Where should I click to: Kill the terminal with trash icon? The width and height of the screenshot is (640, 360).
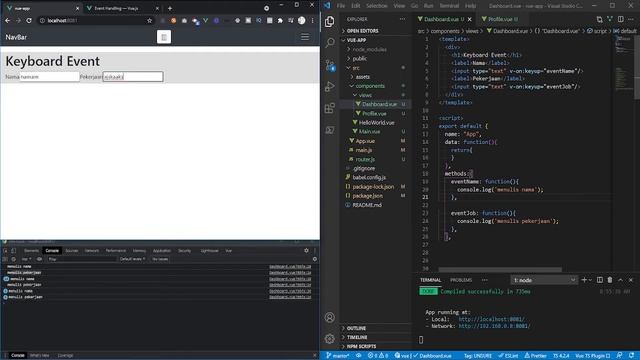coord(610,280)
